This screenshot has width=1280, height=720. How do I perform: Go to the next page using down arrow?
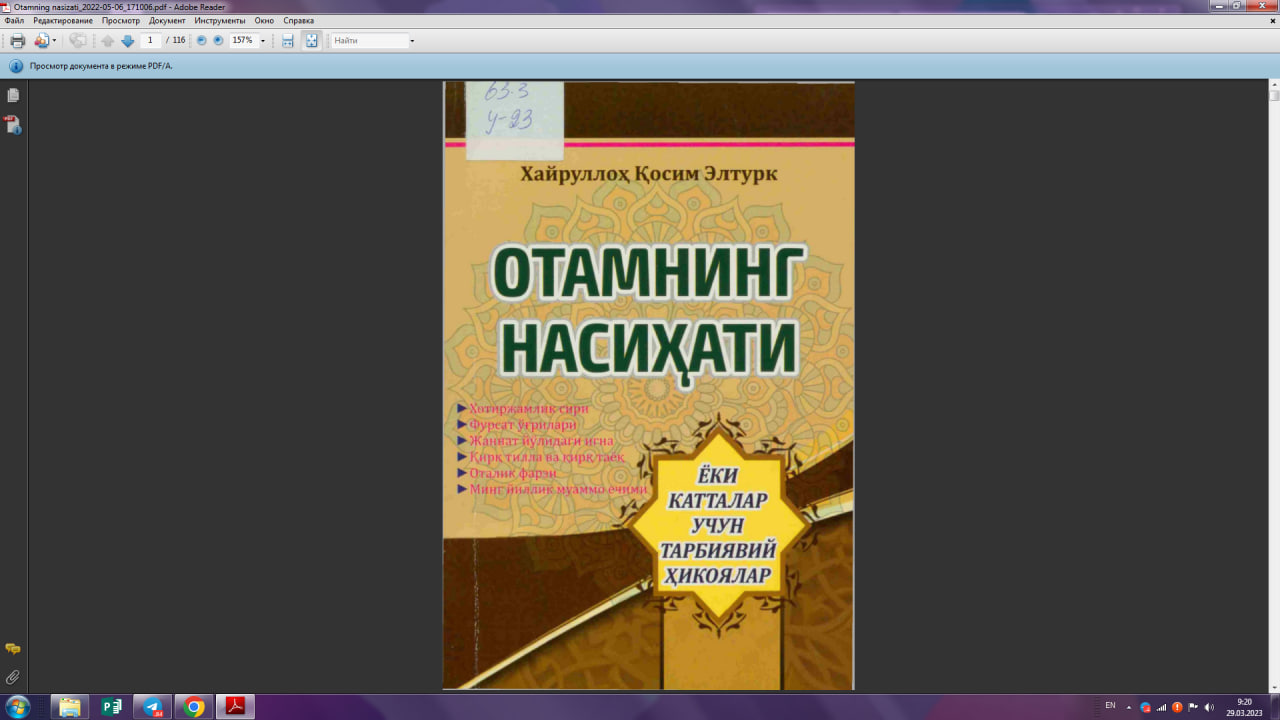(127, 41)
